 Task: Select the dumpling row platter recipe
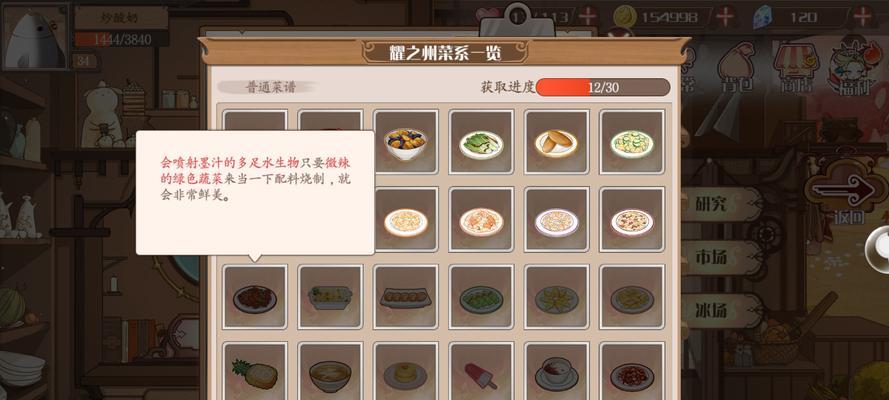tap(405, 297)
